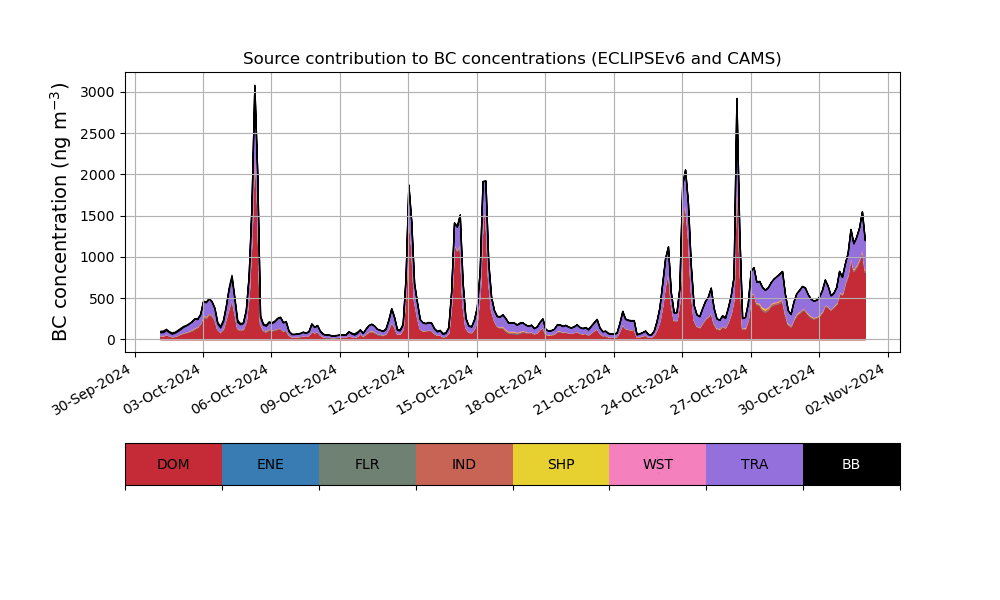
Task: Click the y-axis tick label 500
Action: pyautogui.click(x=102, y=299)
